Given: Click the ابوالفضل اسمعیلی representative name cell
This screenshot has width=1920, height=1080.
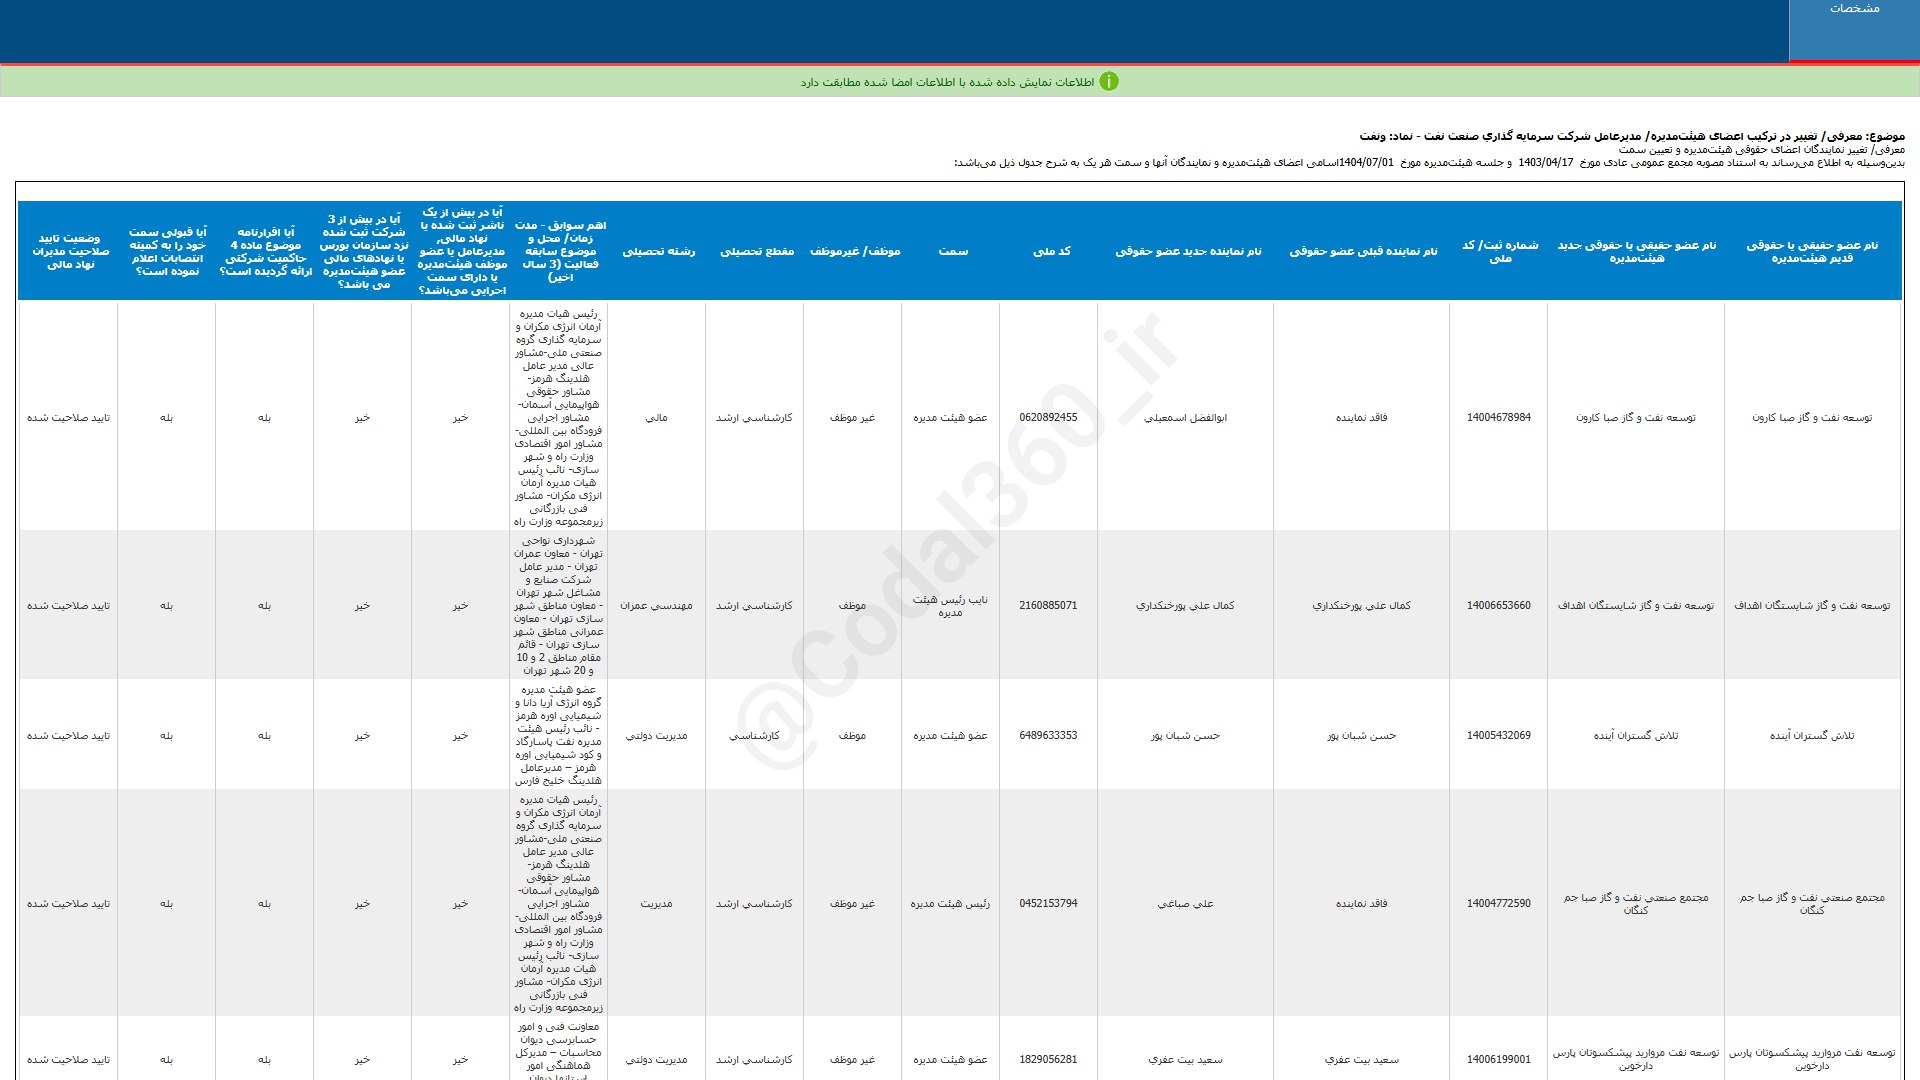Looking at the screenshot, I should [x=1185, y=418].
